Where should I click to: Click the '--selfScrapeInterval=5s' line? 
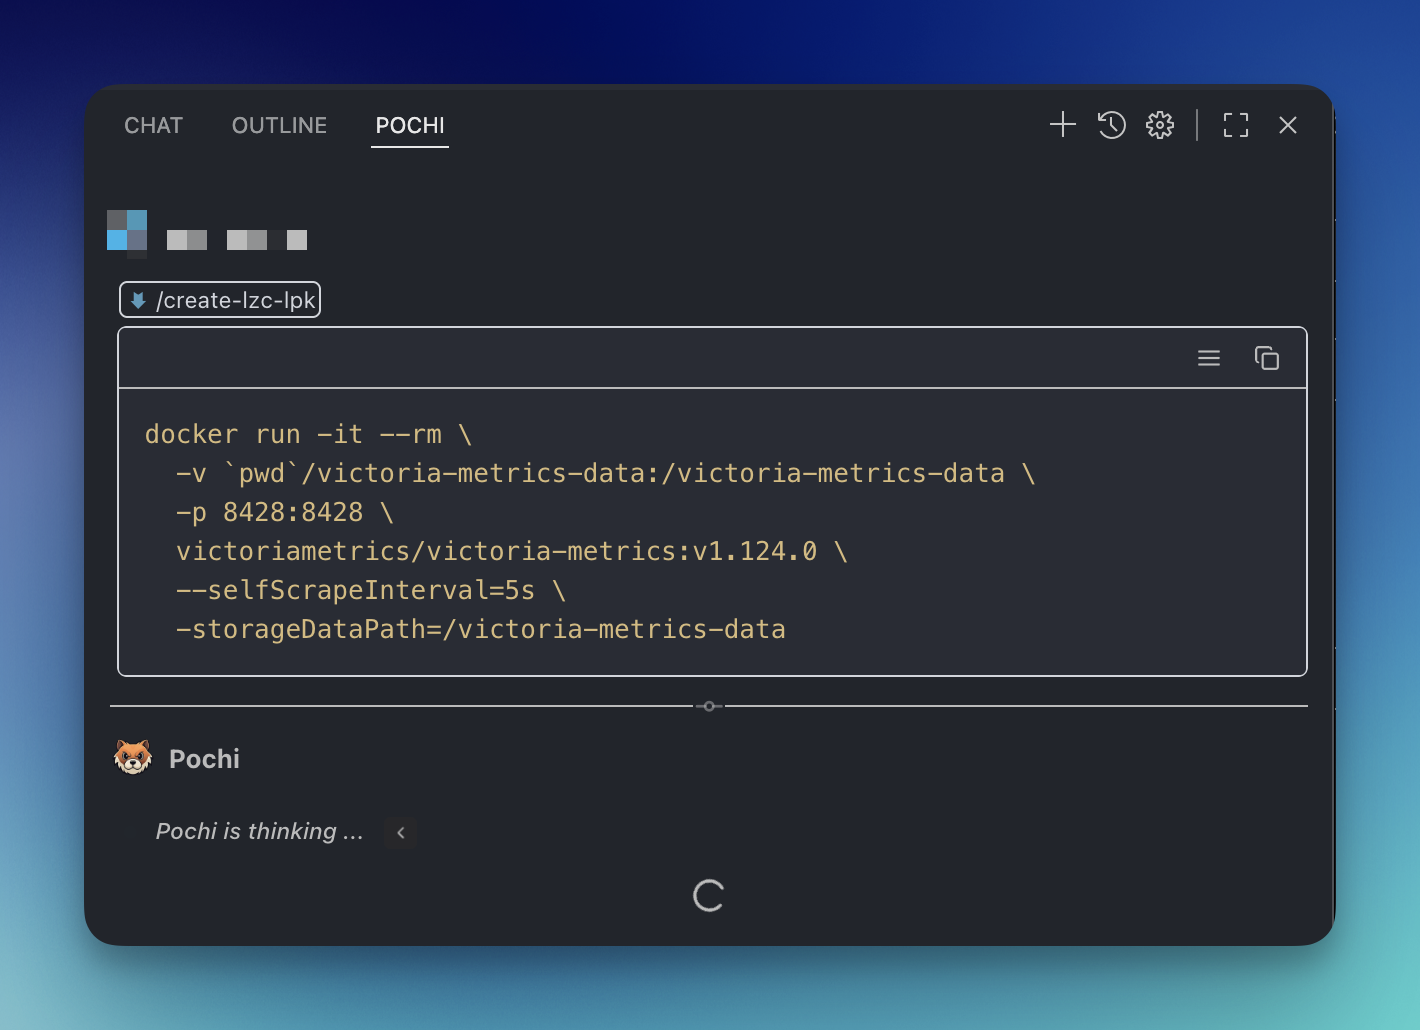pyautogui.click(x=371, y=590)
